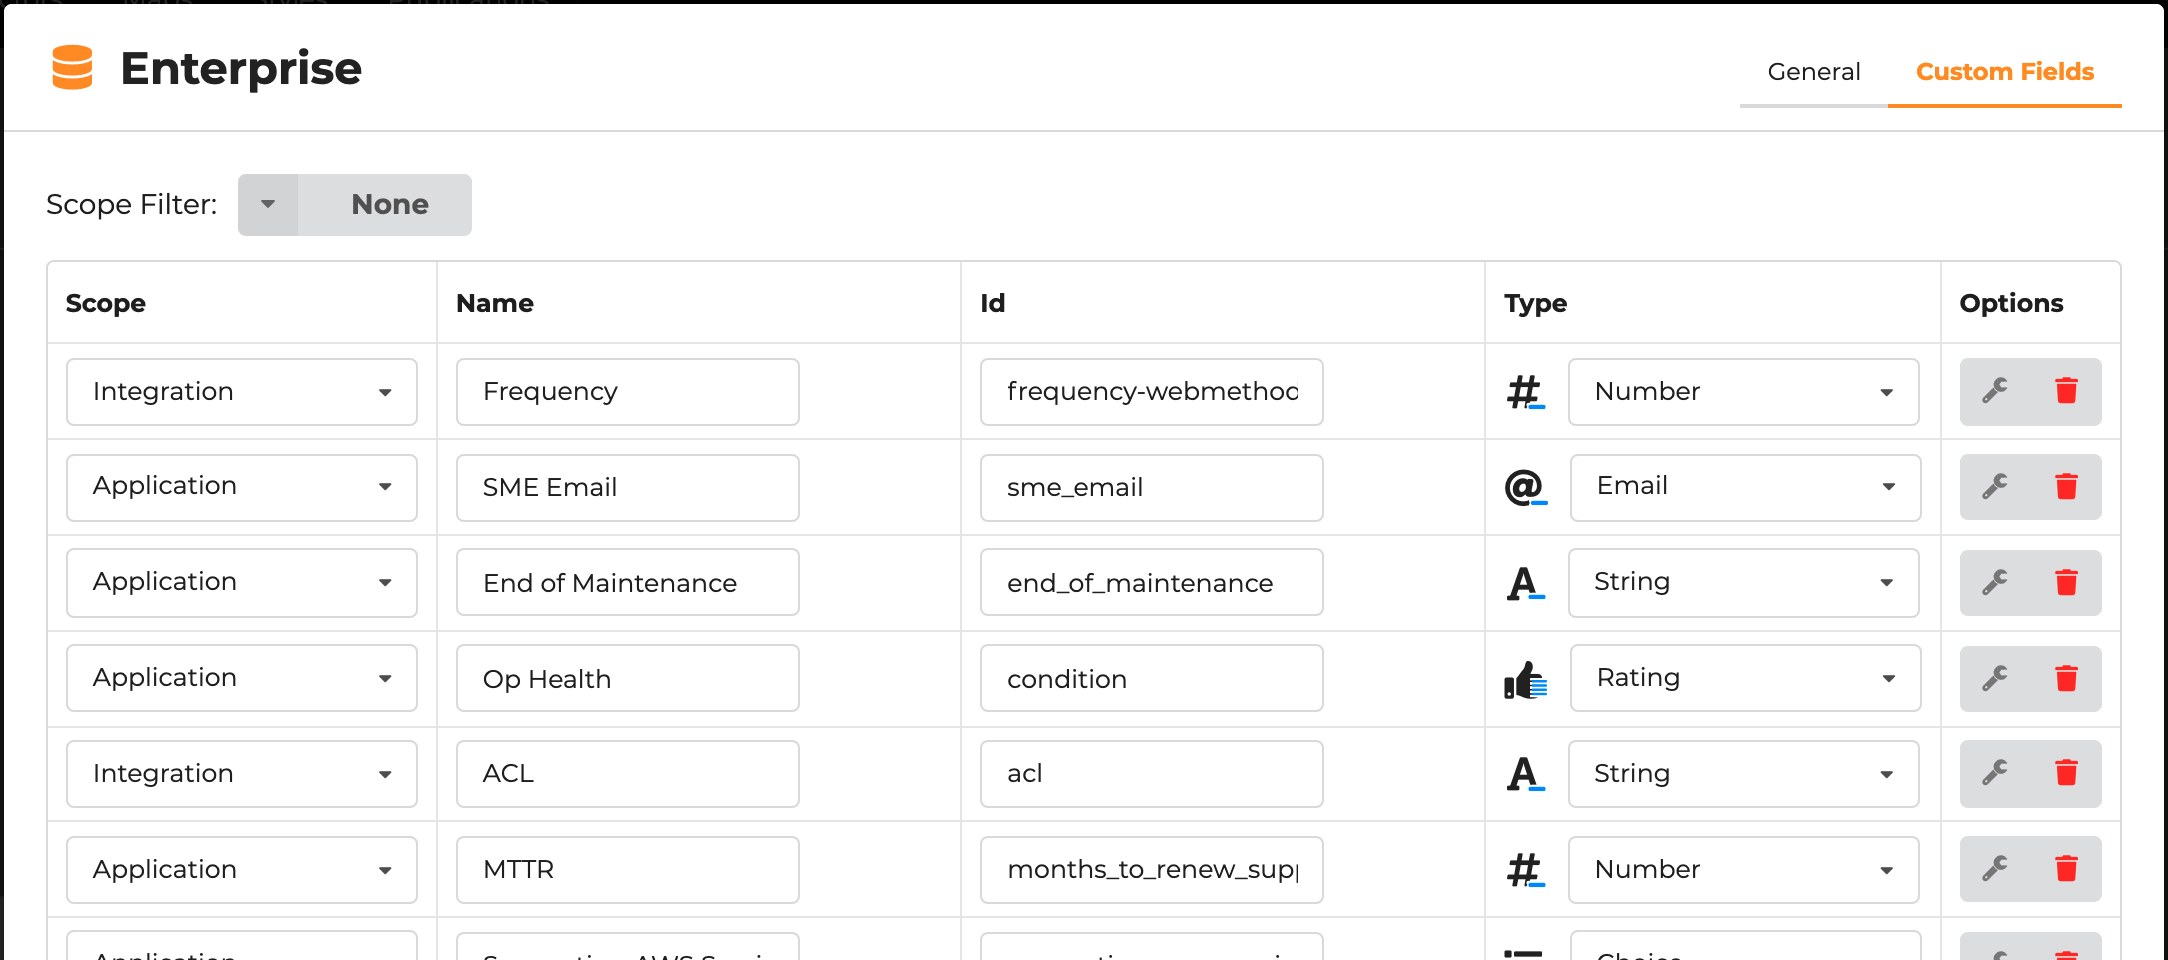Delete the SME Email custom field

point(2066,487)
